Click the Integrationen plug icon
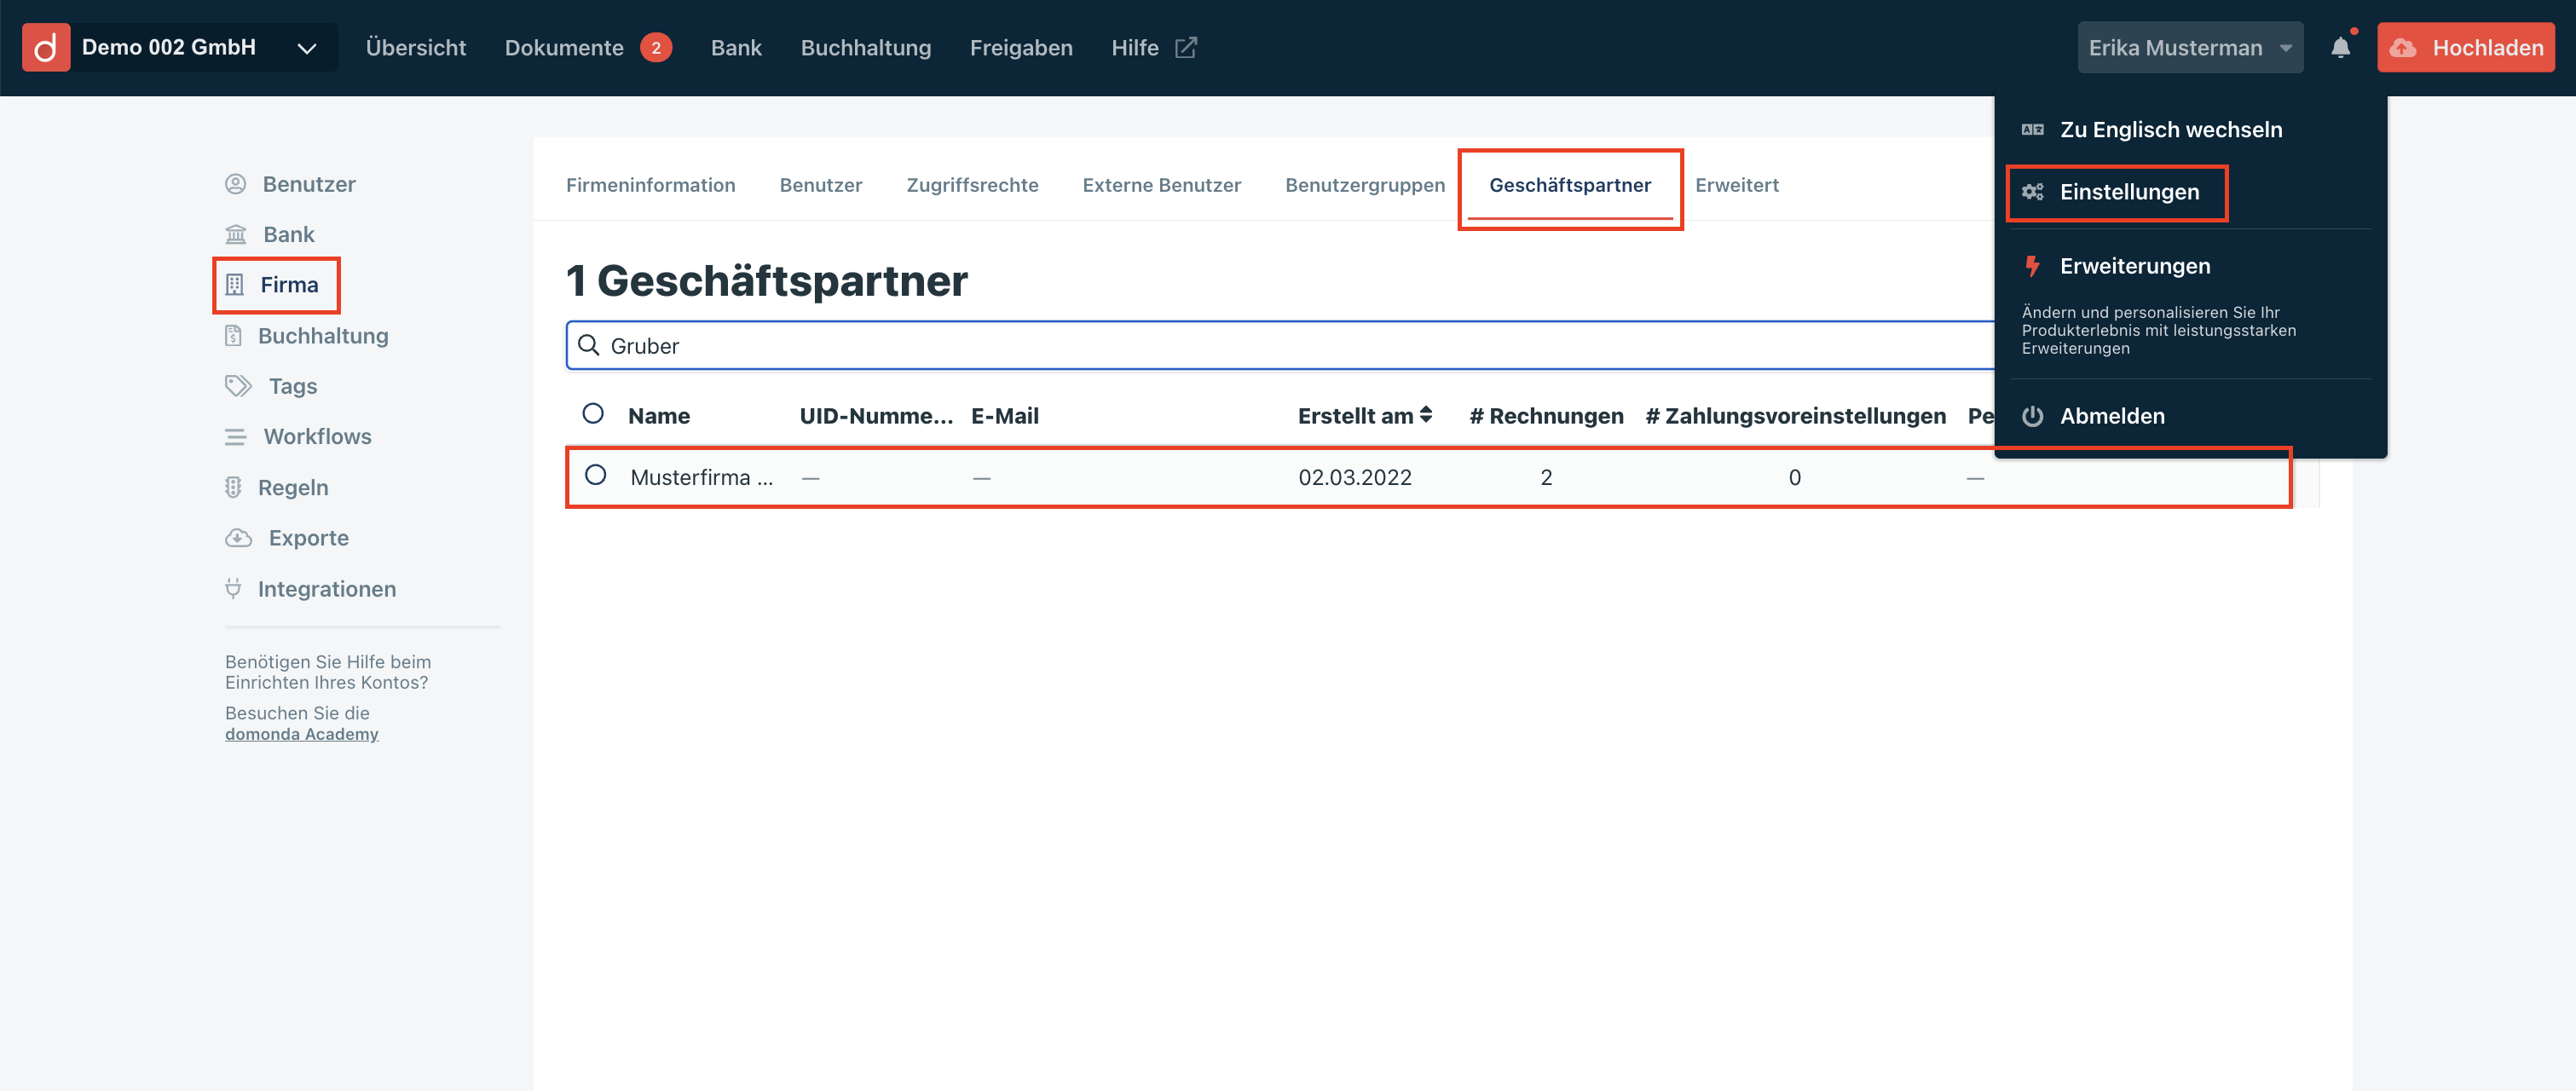 (233, 589)
